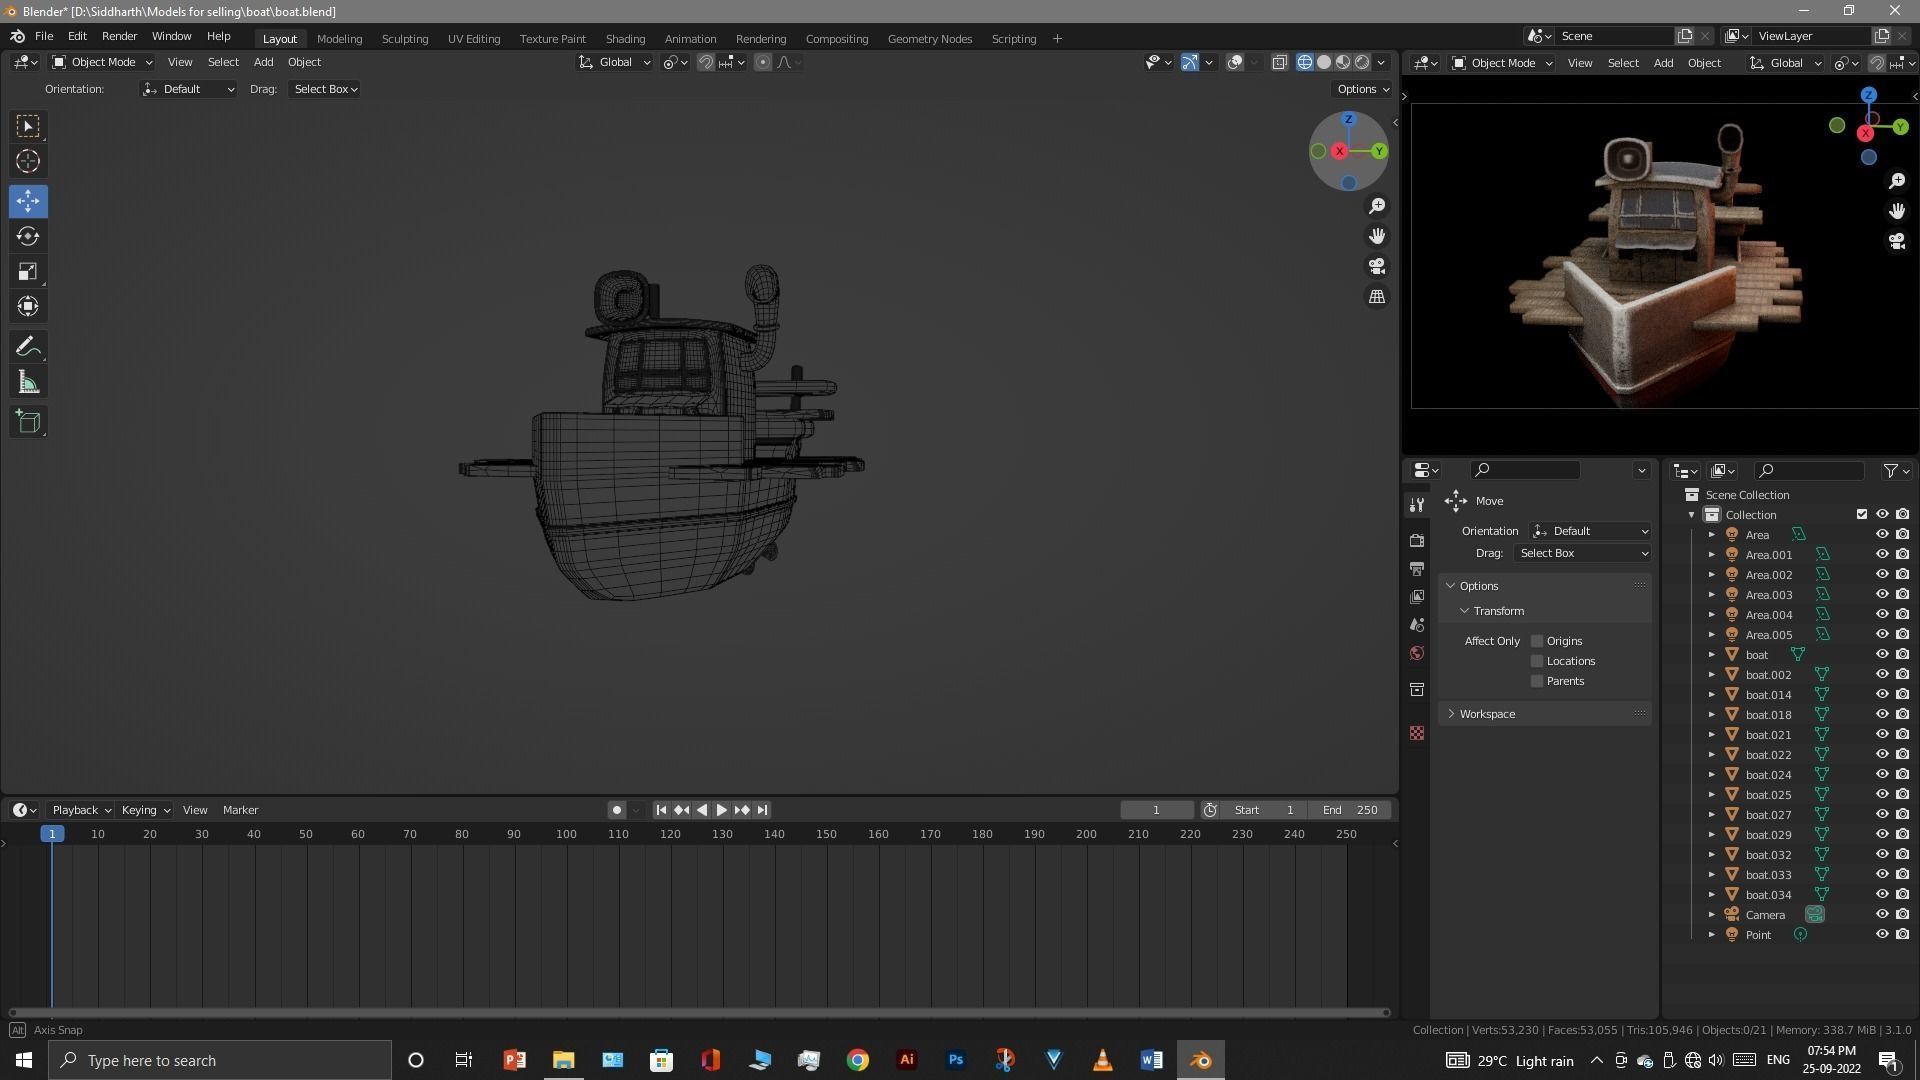Hide the boat object eye icon
Viewport: 1920px width, 1080px height.
click(1881, 655)
